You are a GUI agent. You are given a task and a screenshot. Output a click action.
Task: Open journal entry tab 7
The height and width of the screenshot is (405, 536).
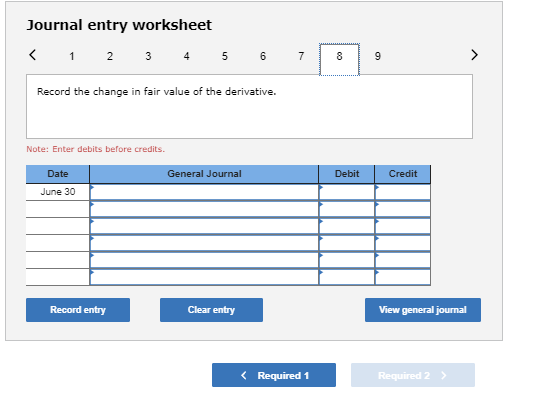[x=301, y=56]
